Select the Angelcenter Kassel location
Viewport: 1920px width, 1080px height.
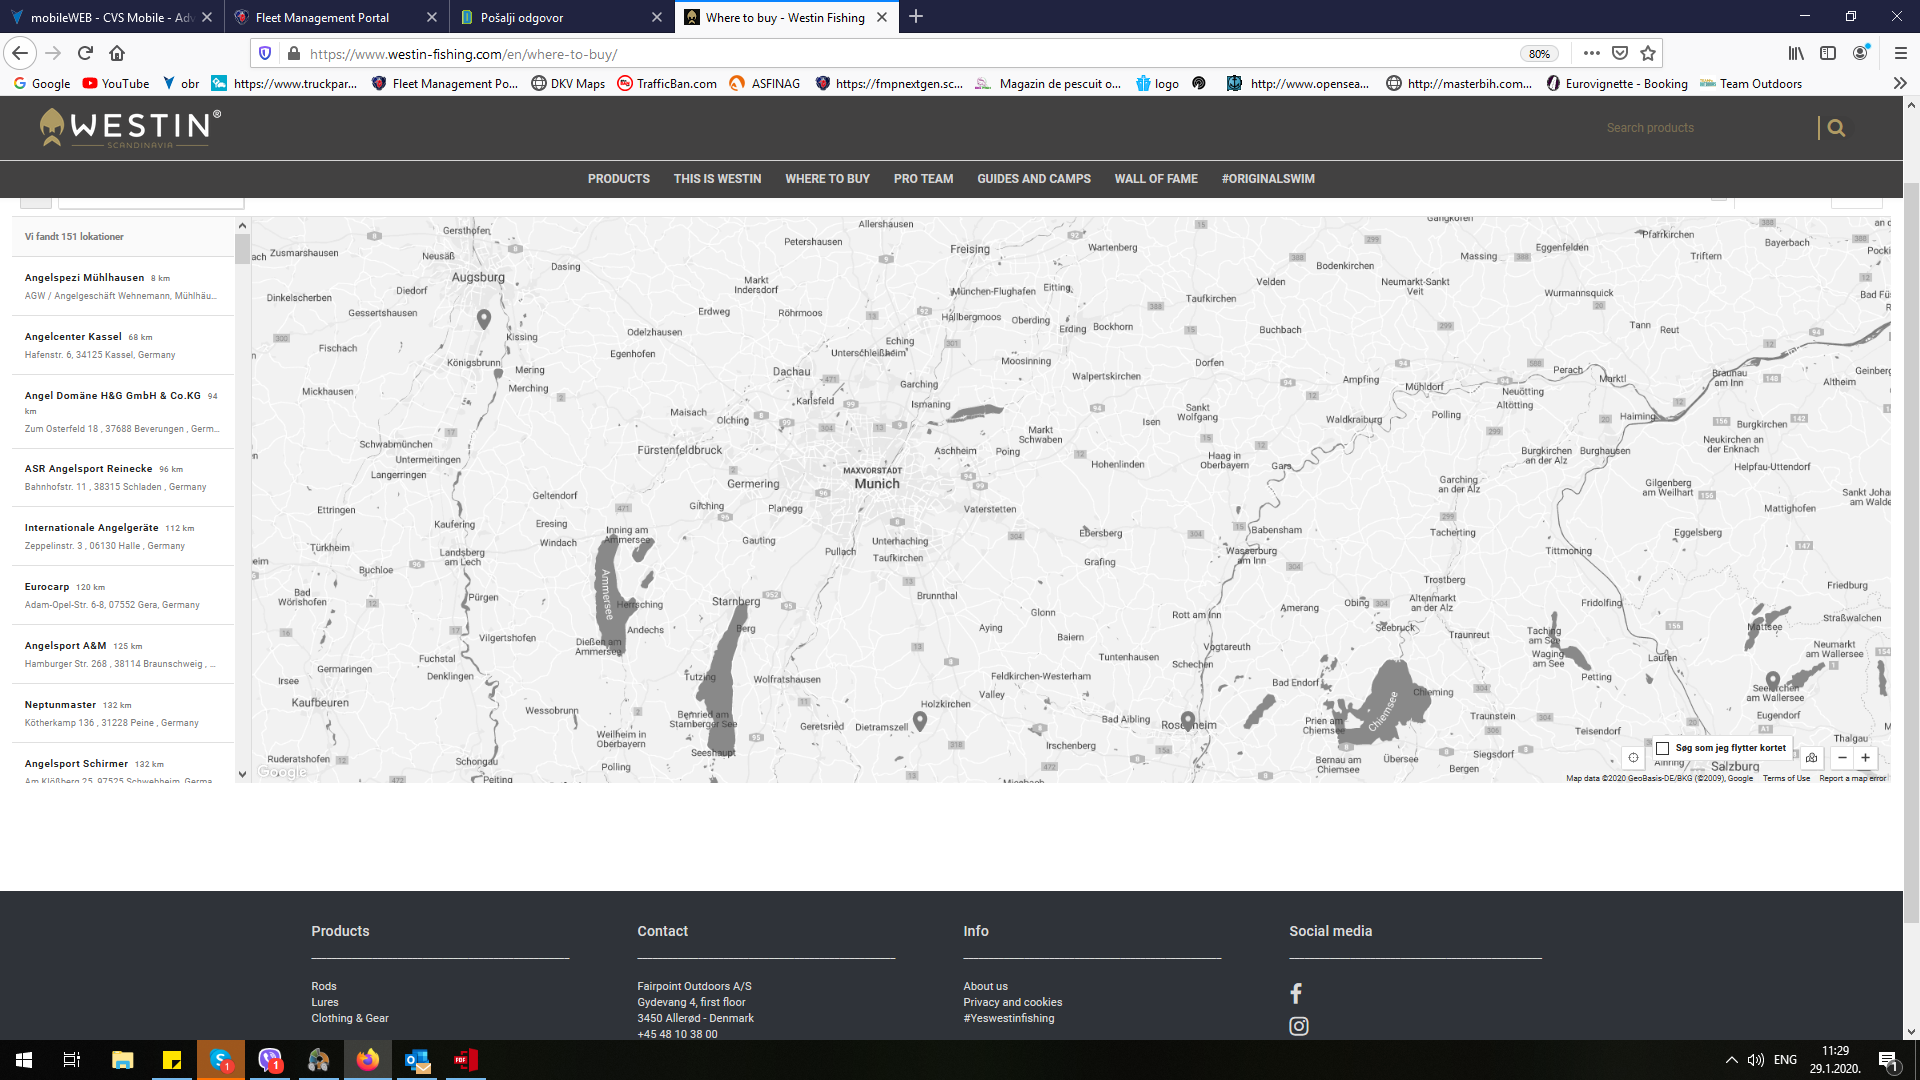[x=123, y=345]
